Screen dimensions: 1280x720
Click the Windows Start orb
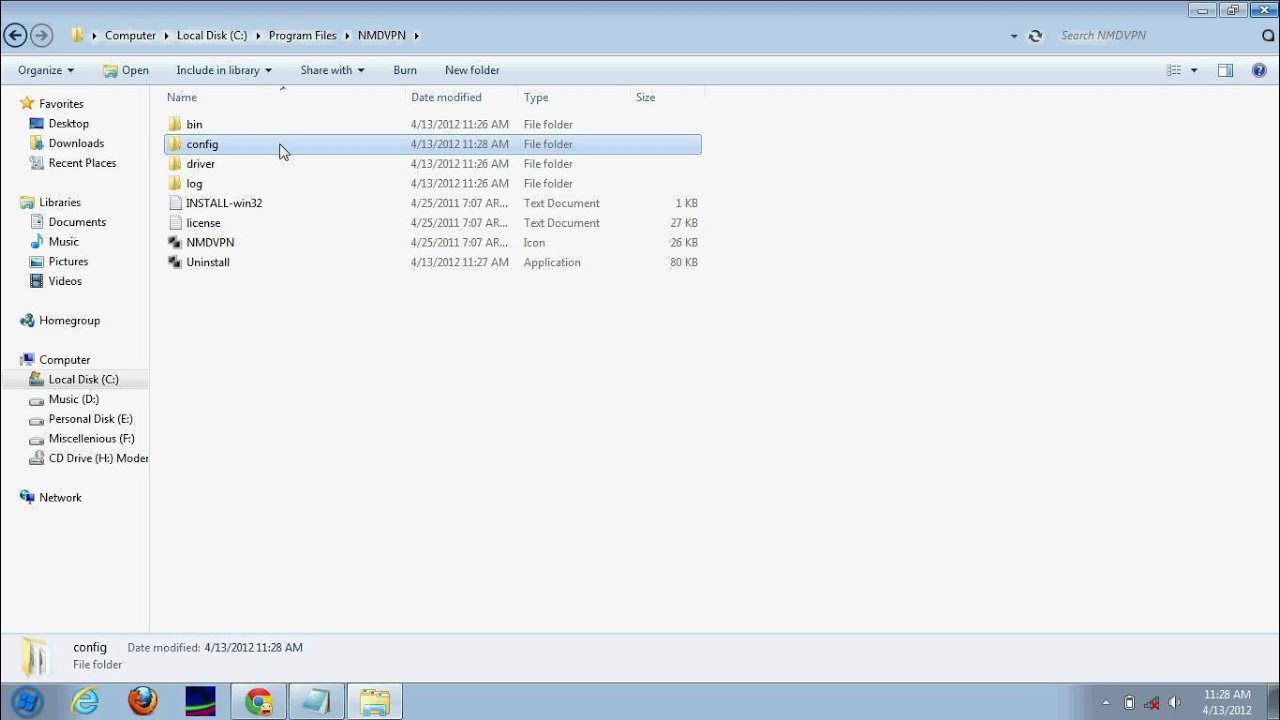click(x=25, y=701)
